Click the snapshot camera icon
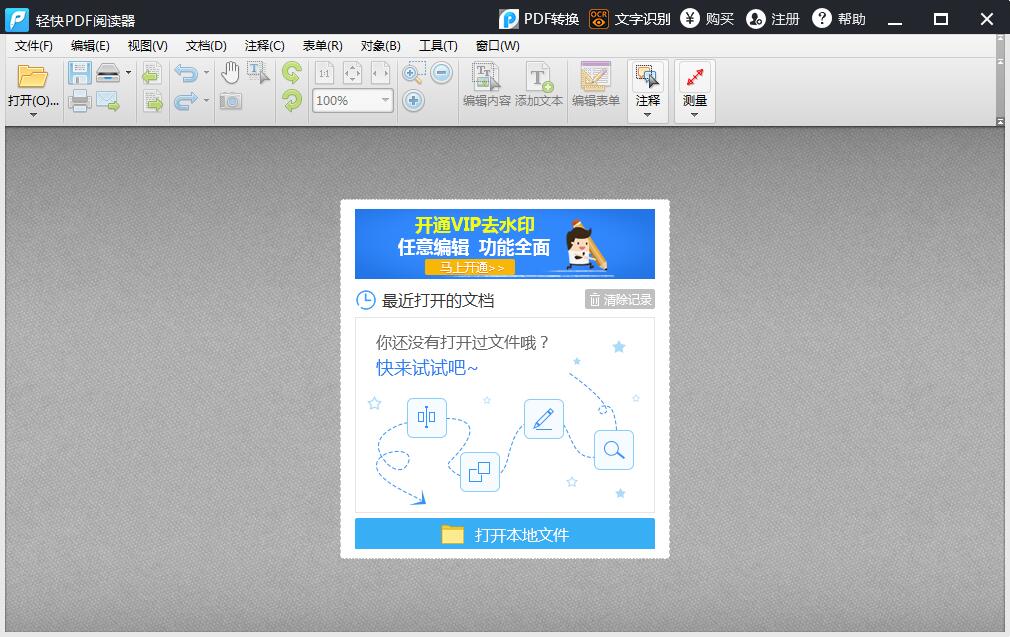The height and width of the screenshot is (637, 1010). [x=231, y=101]
